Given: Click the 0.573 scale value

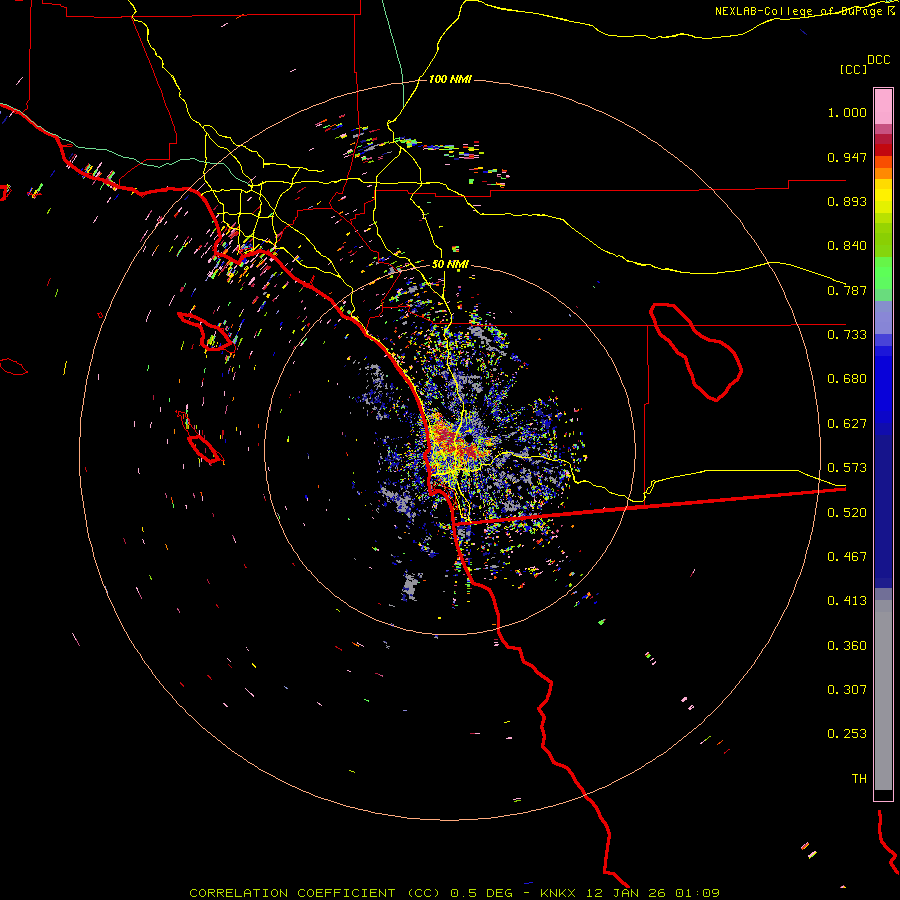Looking at the screenshot, I should coord(847,468).
